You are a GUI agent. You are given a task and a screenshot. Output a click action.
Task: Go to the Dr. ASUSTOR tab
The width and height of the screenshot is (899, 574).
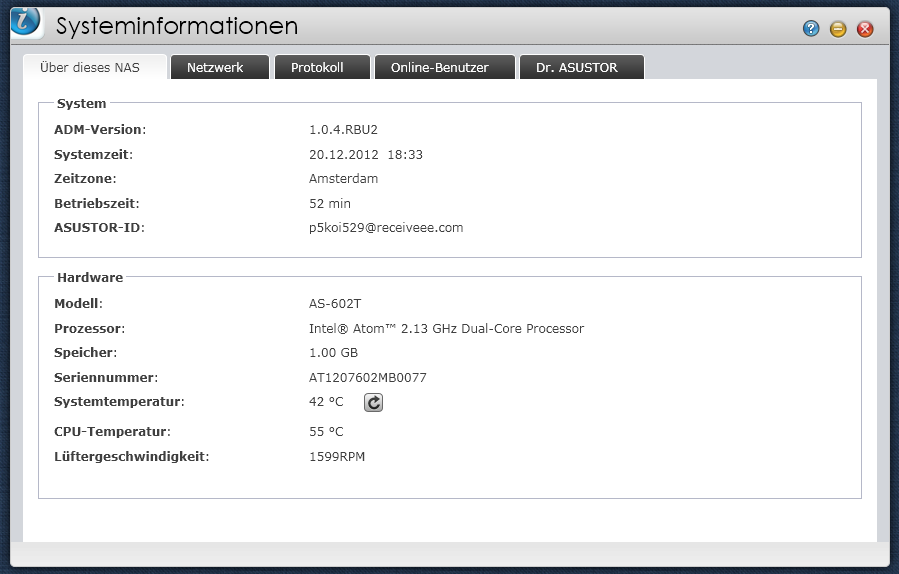pos(582,67)
